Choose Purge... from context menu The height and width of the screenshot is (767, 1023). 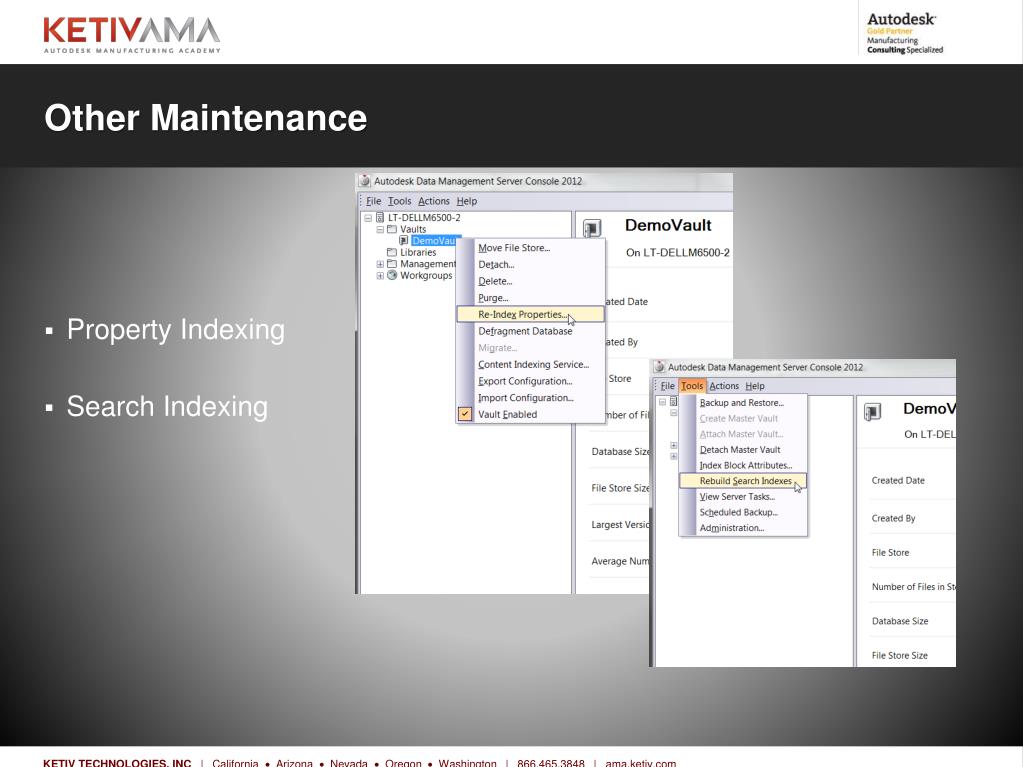[x=530, y=297]
